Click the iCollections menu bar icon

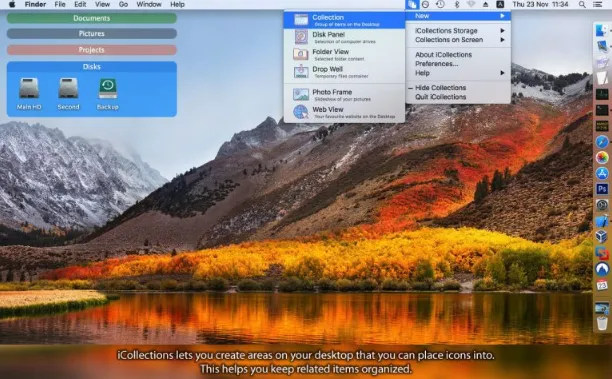pyautogui.click(x=412, y=5)
